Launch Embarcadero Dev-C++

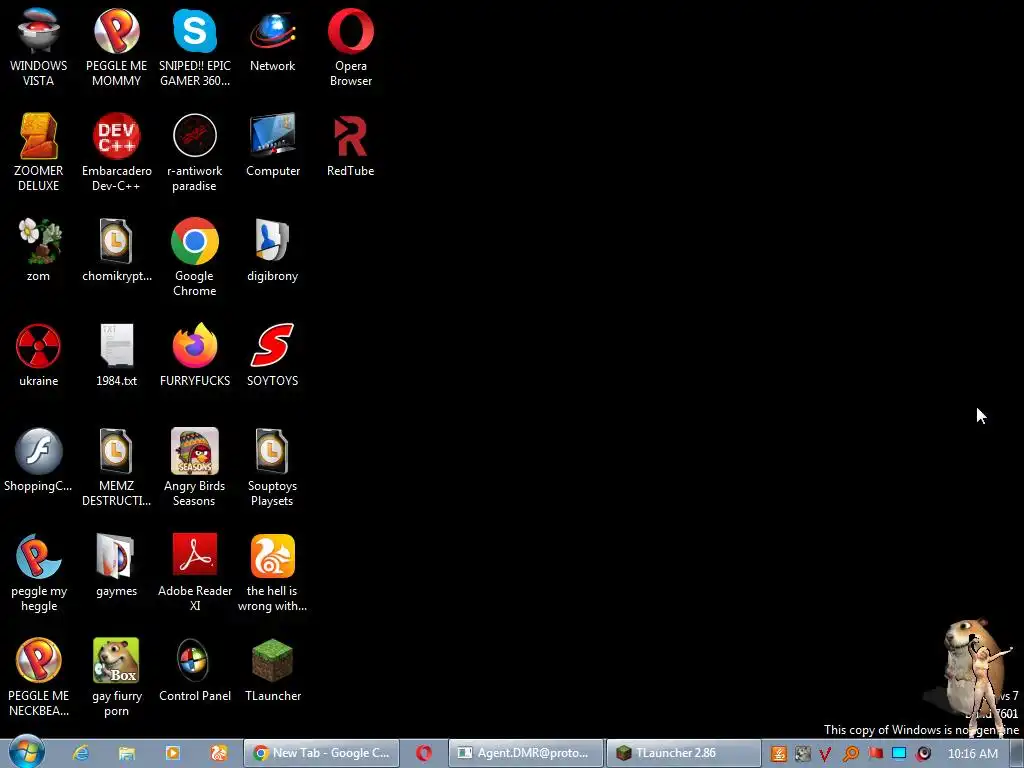(x=116, y=152)
